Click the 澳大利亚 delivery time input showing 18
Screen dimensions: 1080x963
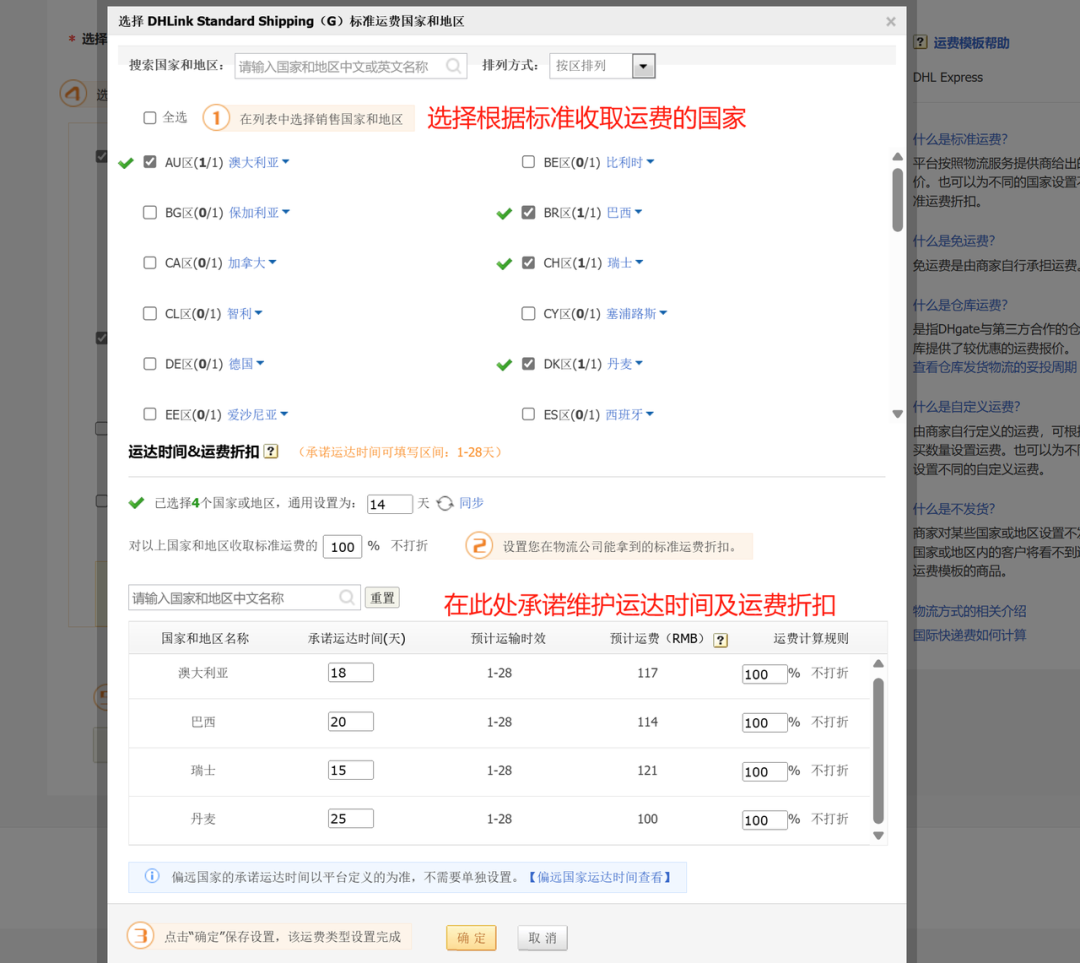pyautogui.click(x=350, y=672)
